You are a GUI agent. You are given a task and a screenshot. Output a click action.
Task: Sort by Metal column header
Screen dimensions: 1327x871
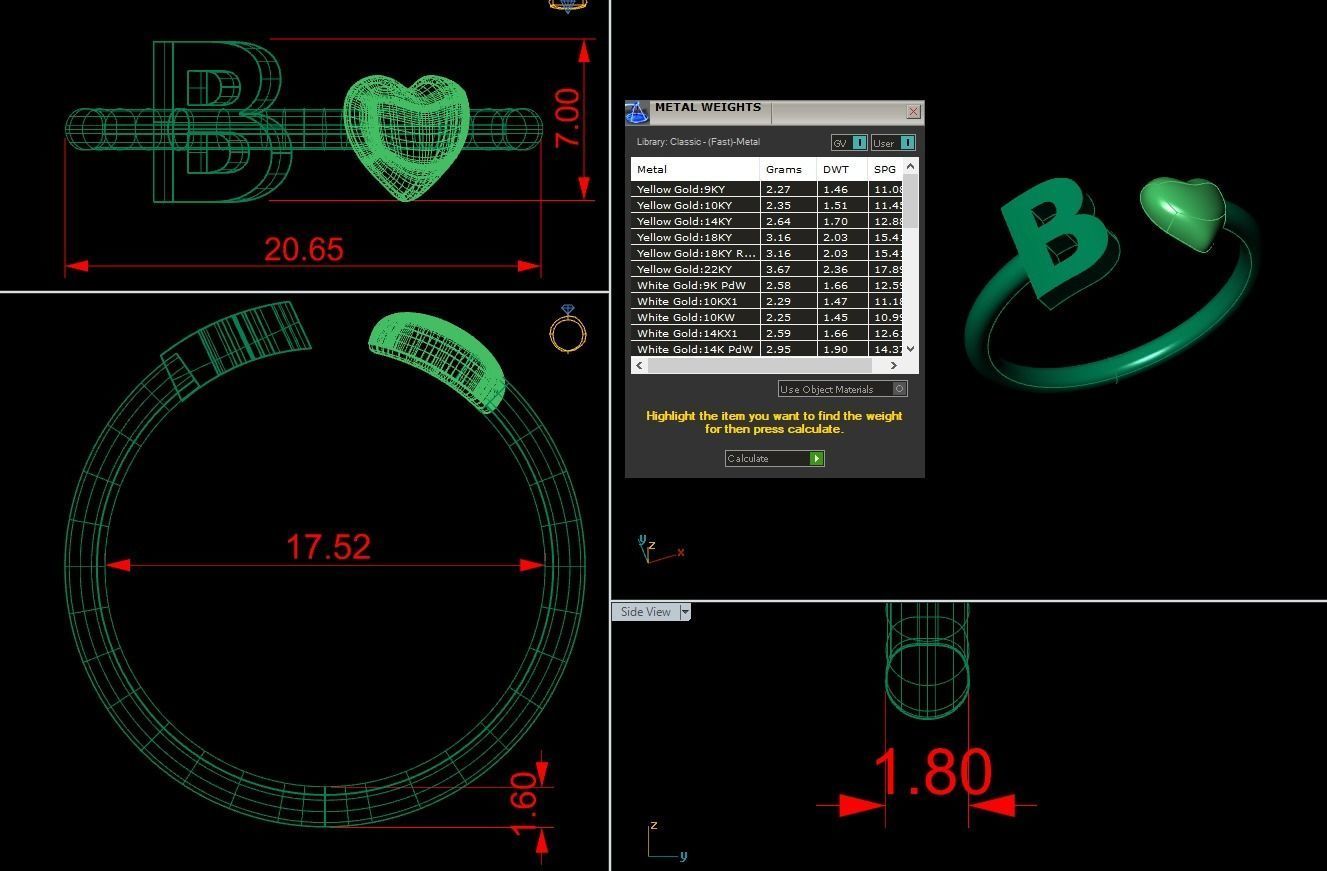coord(695,169)
